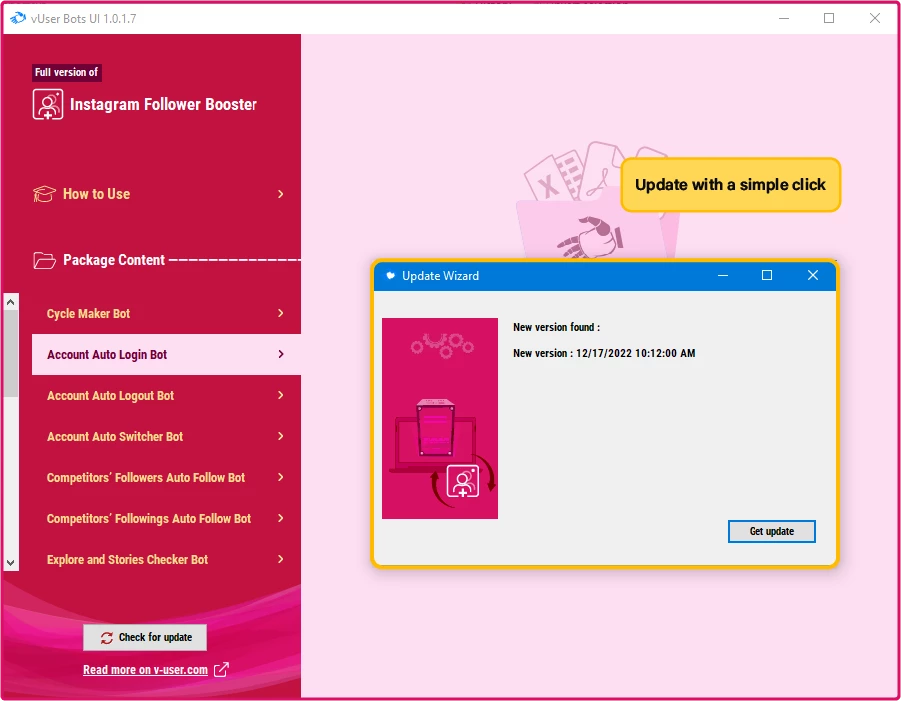Select Account Auto Logout Bot entry
Image resolution: width=901 pixels, height=701 pixels.
click(166, 395)
